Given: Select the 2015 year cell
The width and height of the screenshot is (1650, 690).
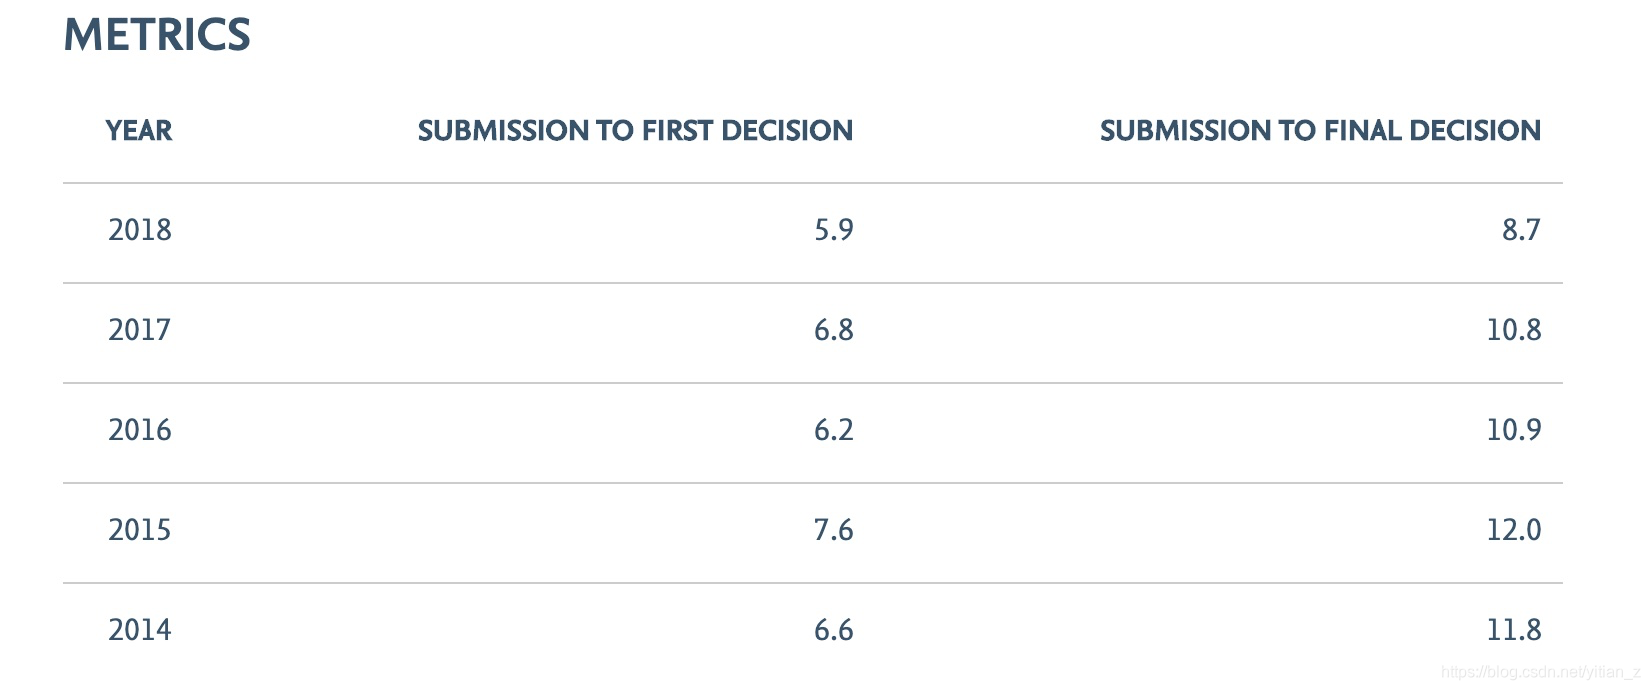Looking at the screenshot, I should pyautogui.click(x=140, y=530).
